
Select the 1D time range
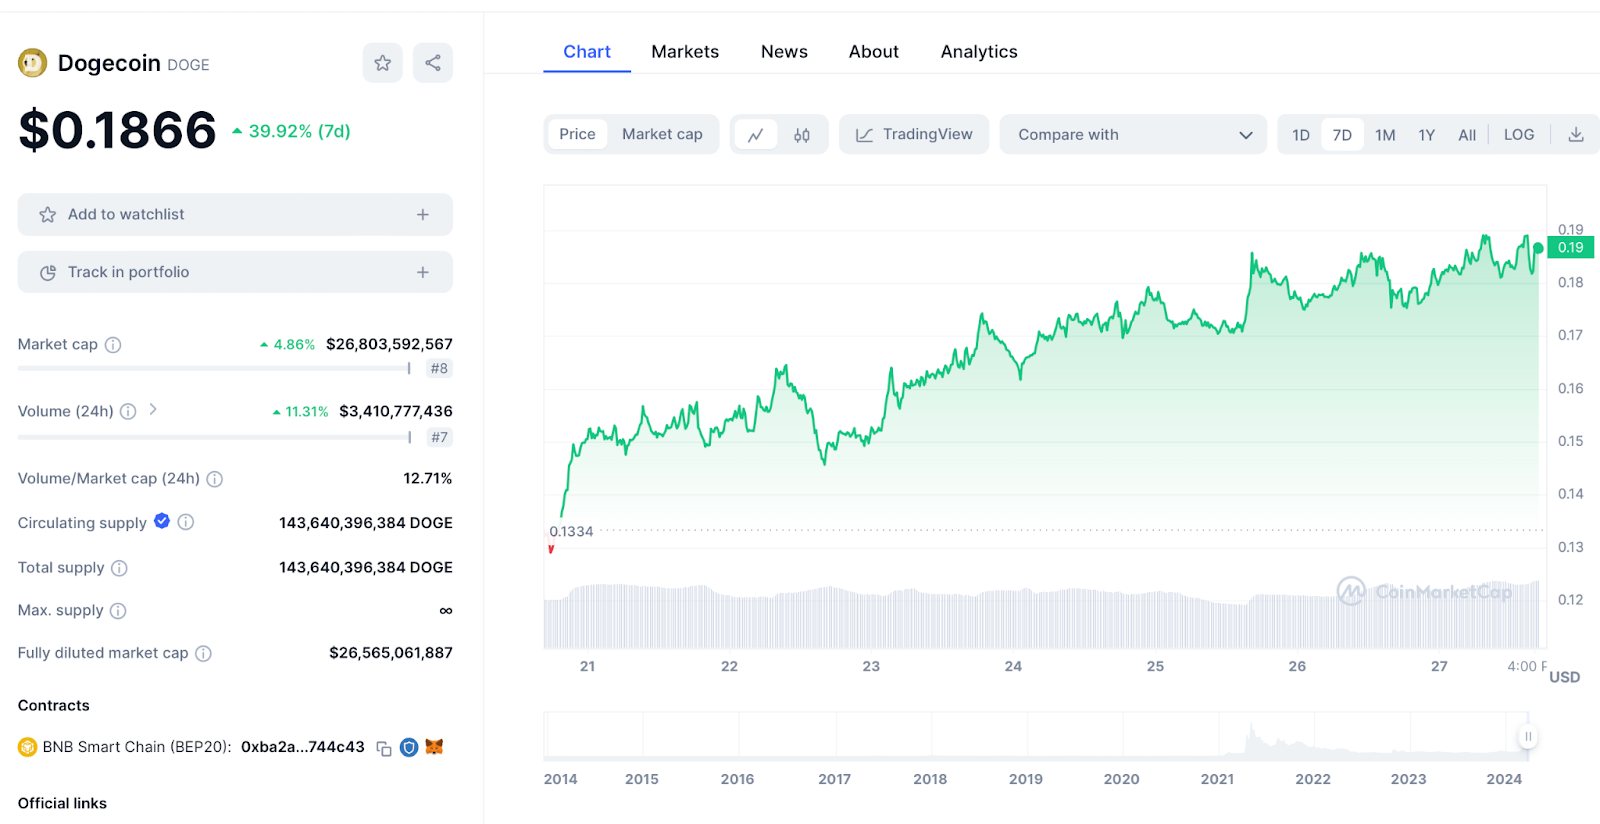pos(1301,135)
